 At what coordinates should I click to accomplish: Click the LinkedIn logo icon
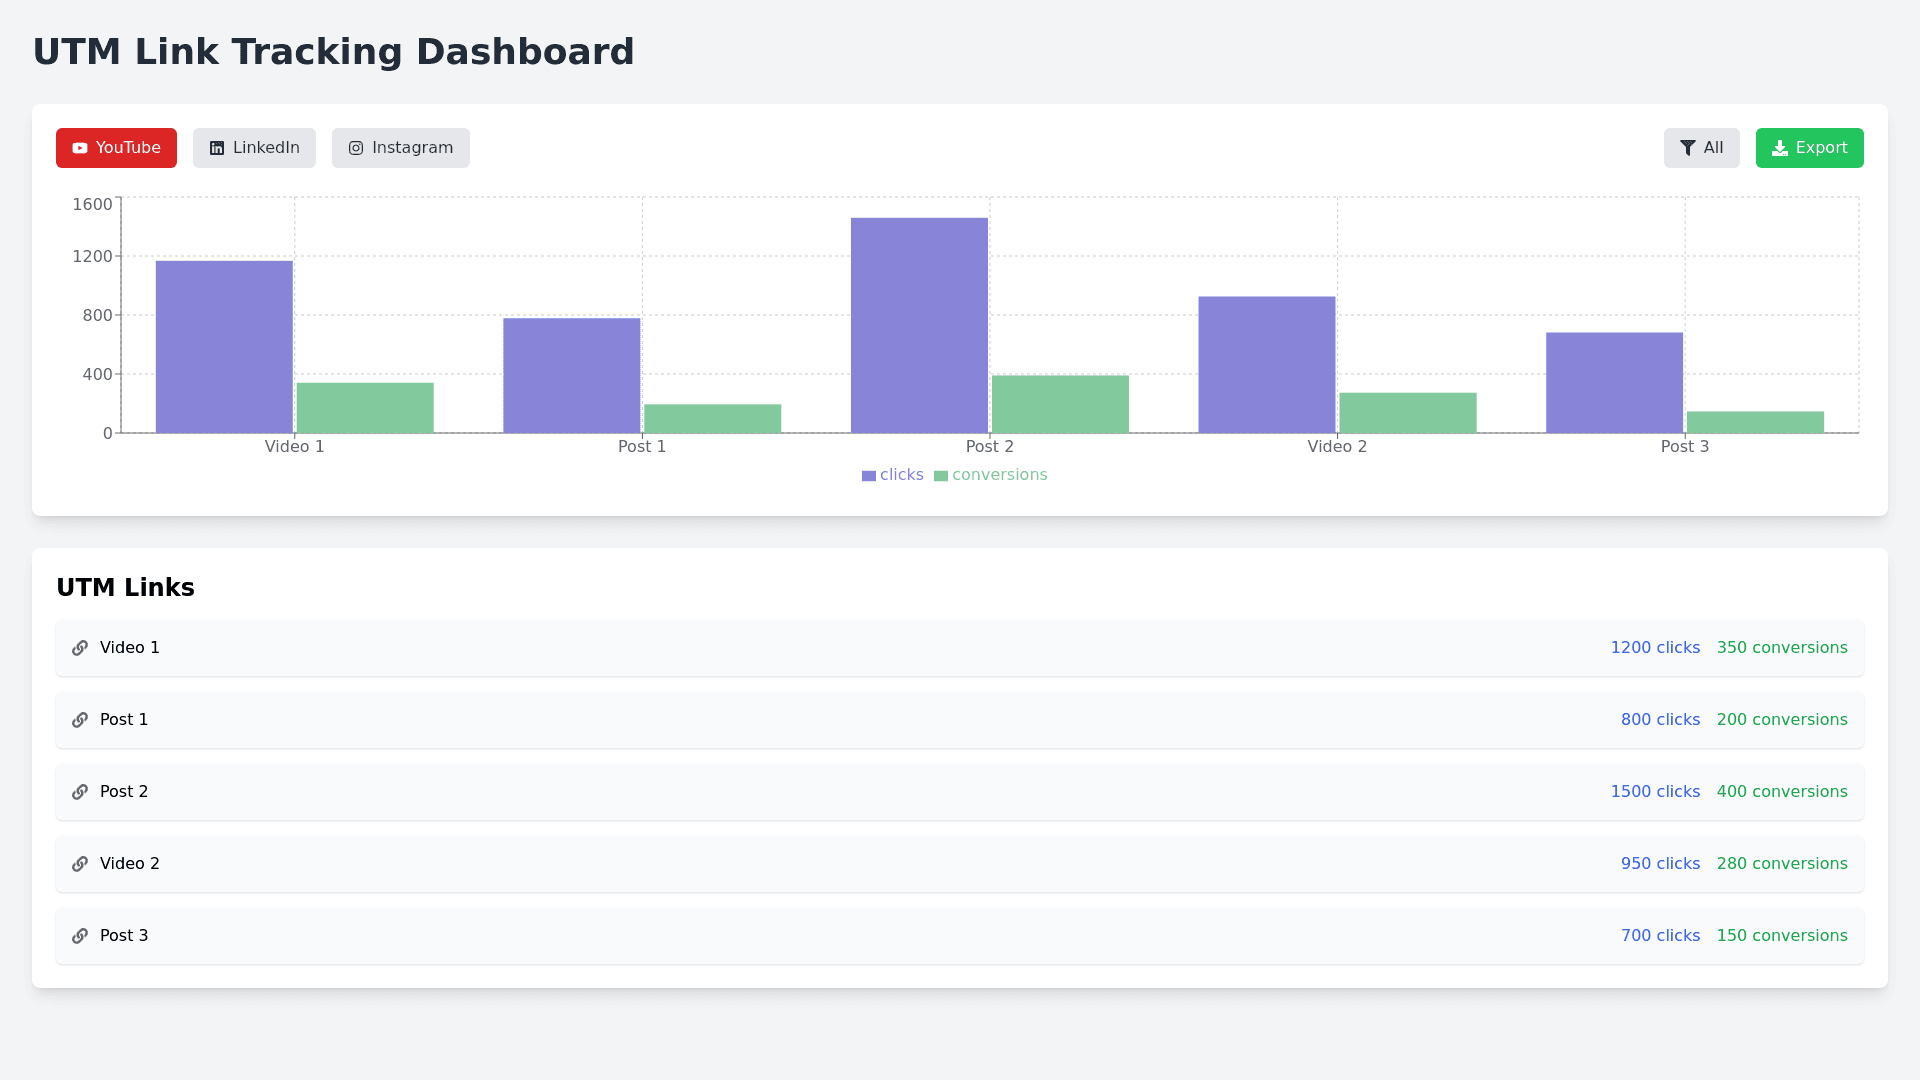click(x=217, y=148)
